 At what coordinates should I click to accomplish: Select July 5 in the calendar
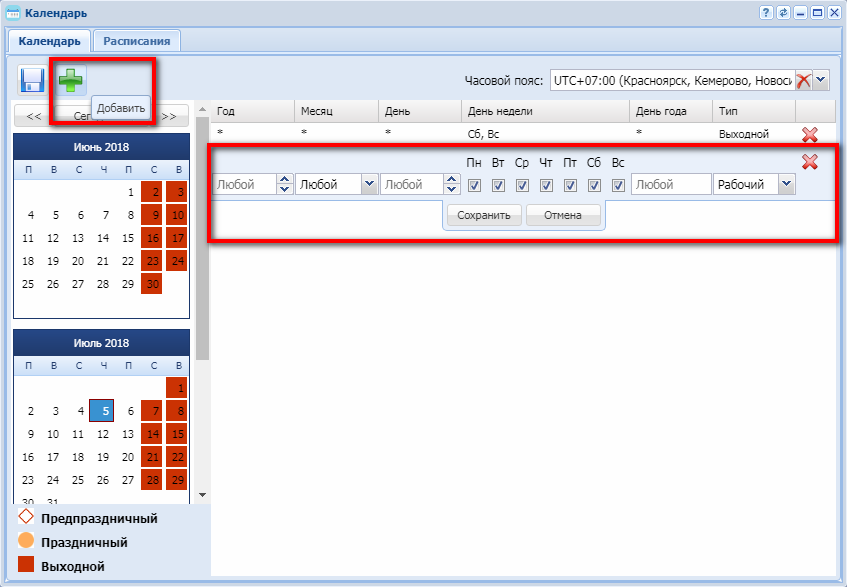(x=102, y=410)
